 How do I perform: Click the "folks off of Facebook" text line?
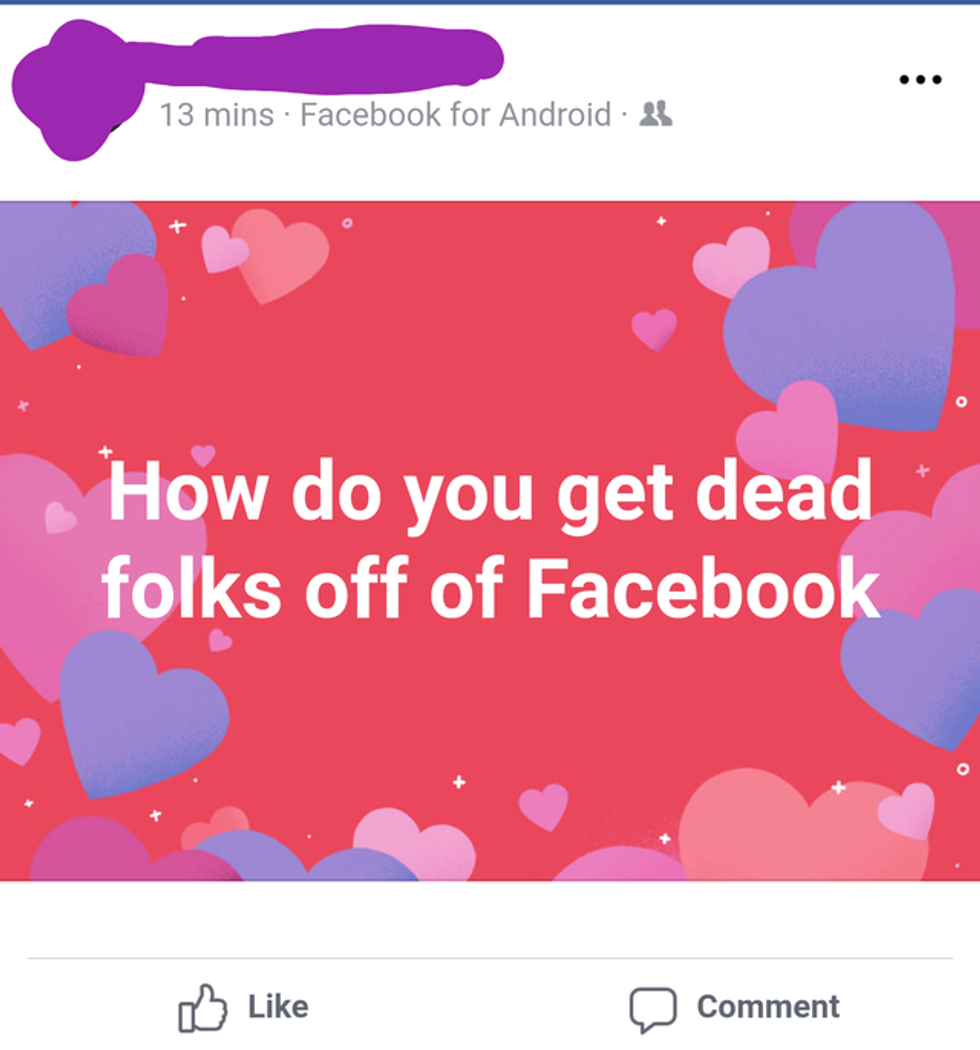490,590
